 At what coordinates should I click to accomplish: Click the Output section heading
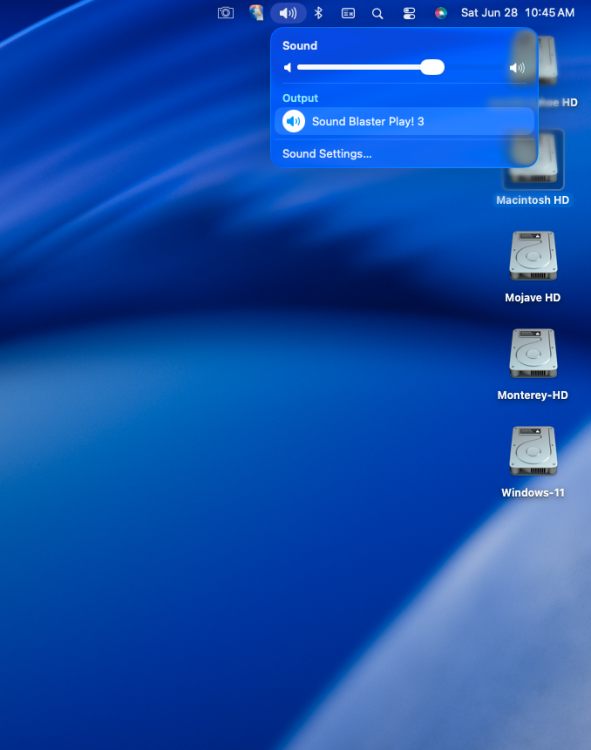point(300,98)
